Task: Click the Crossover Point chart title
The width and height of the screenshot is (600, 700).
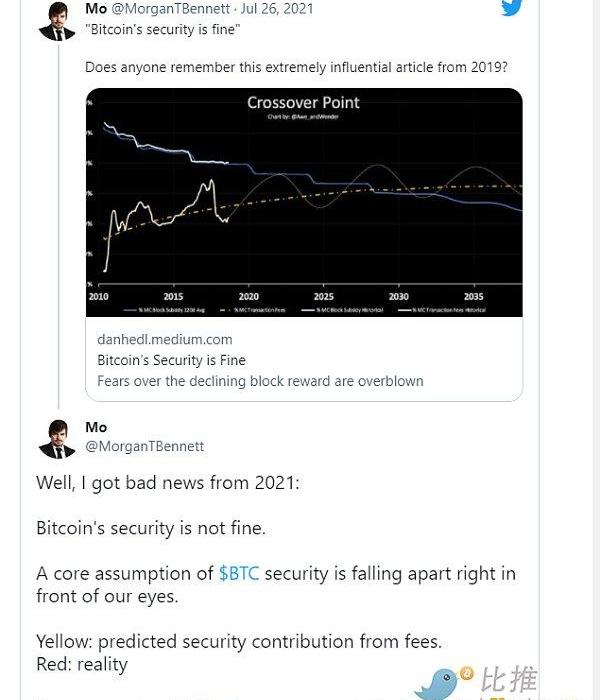Action: coord(303,102)
